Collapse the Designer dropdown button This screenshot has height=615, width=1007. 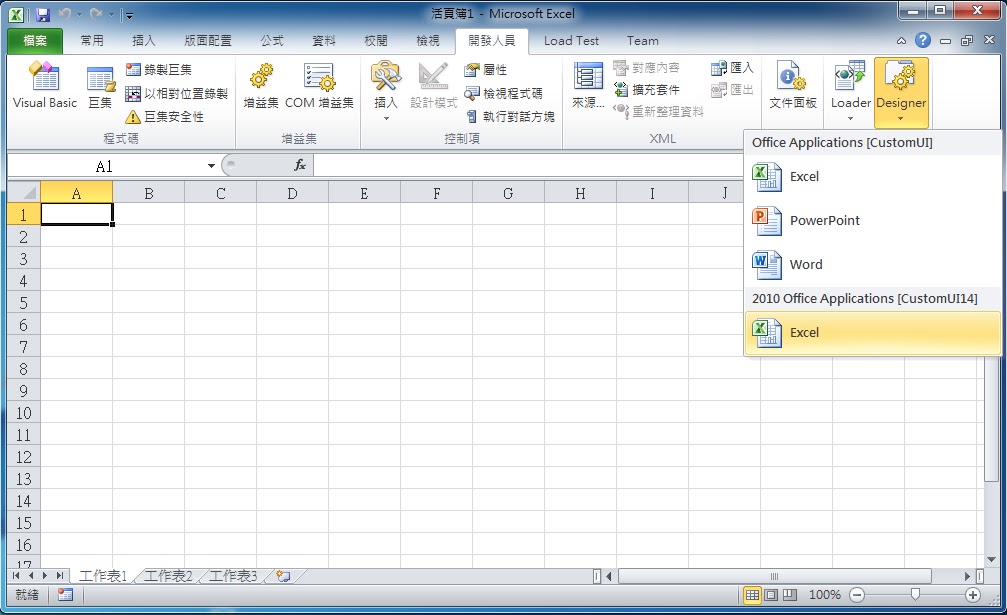point(901,92)
